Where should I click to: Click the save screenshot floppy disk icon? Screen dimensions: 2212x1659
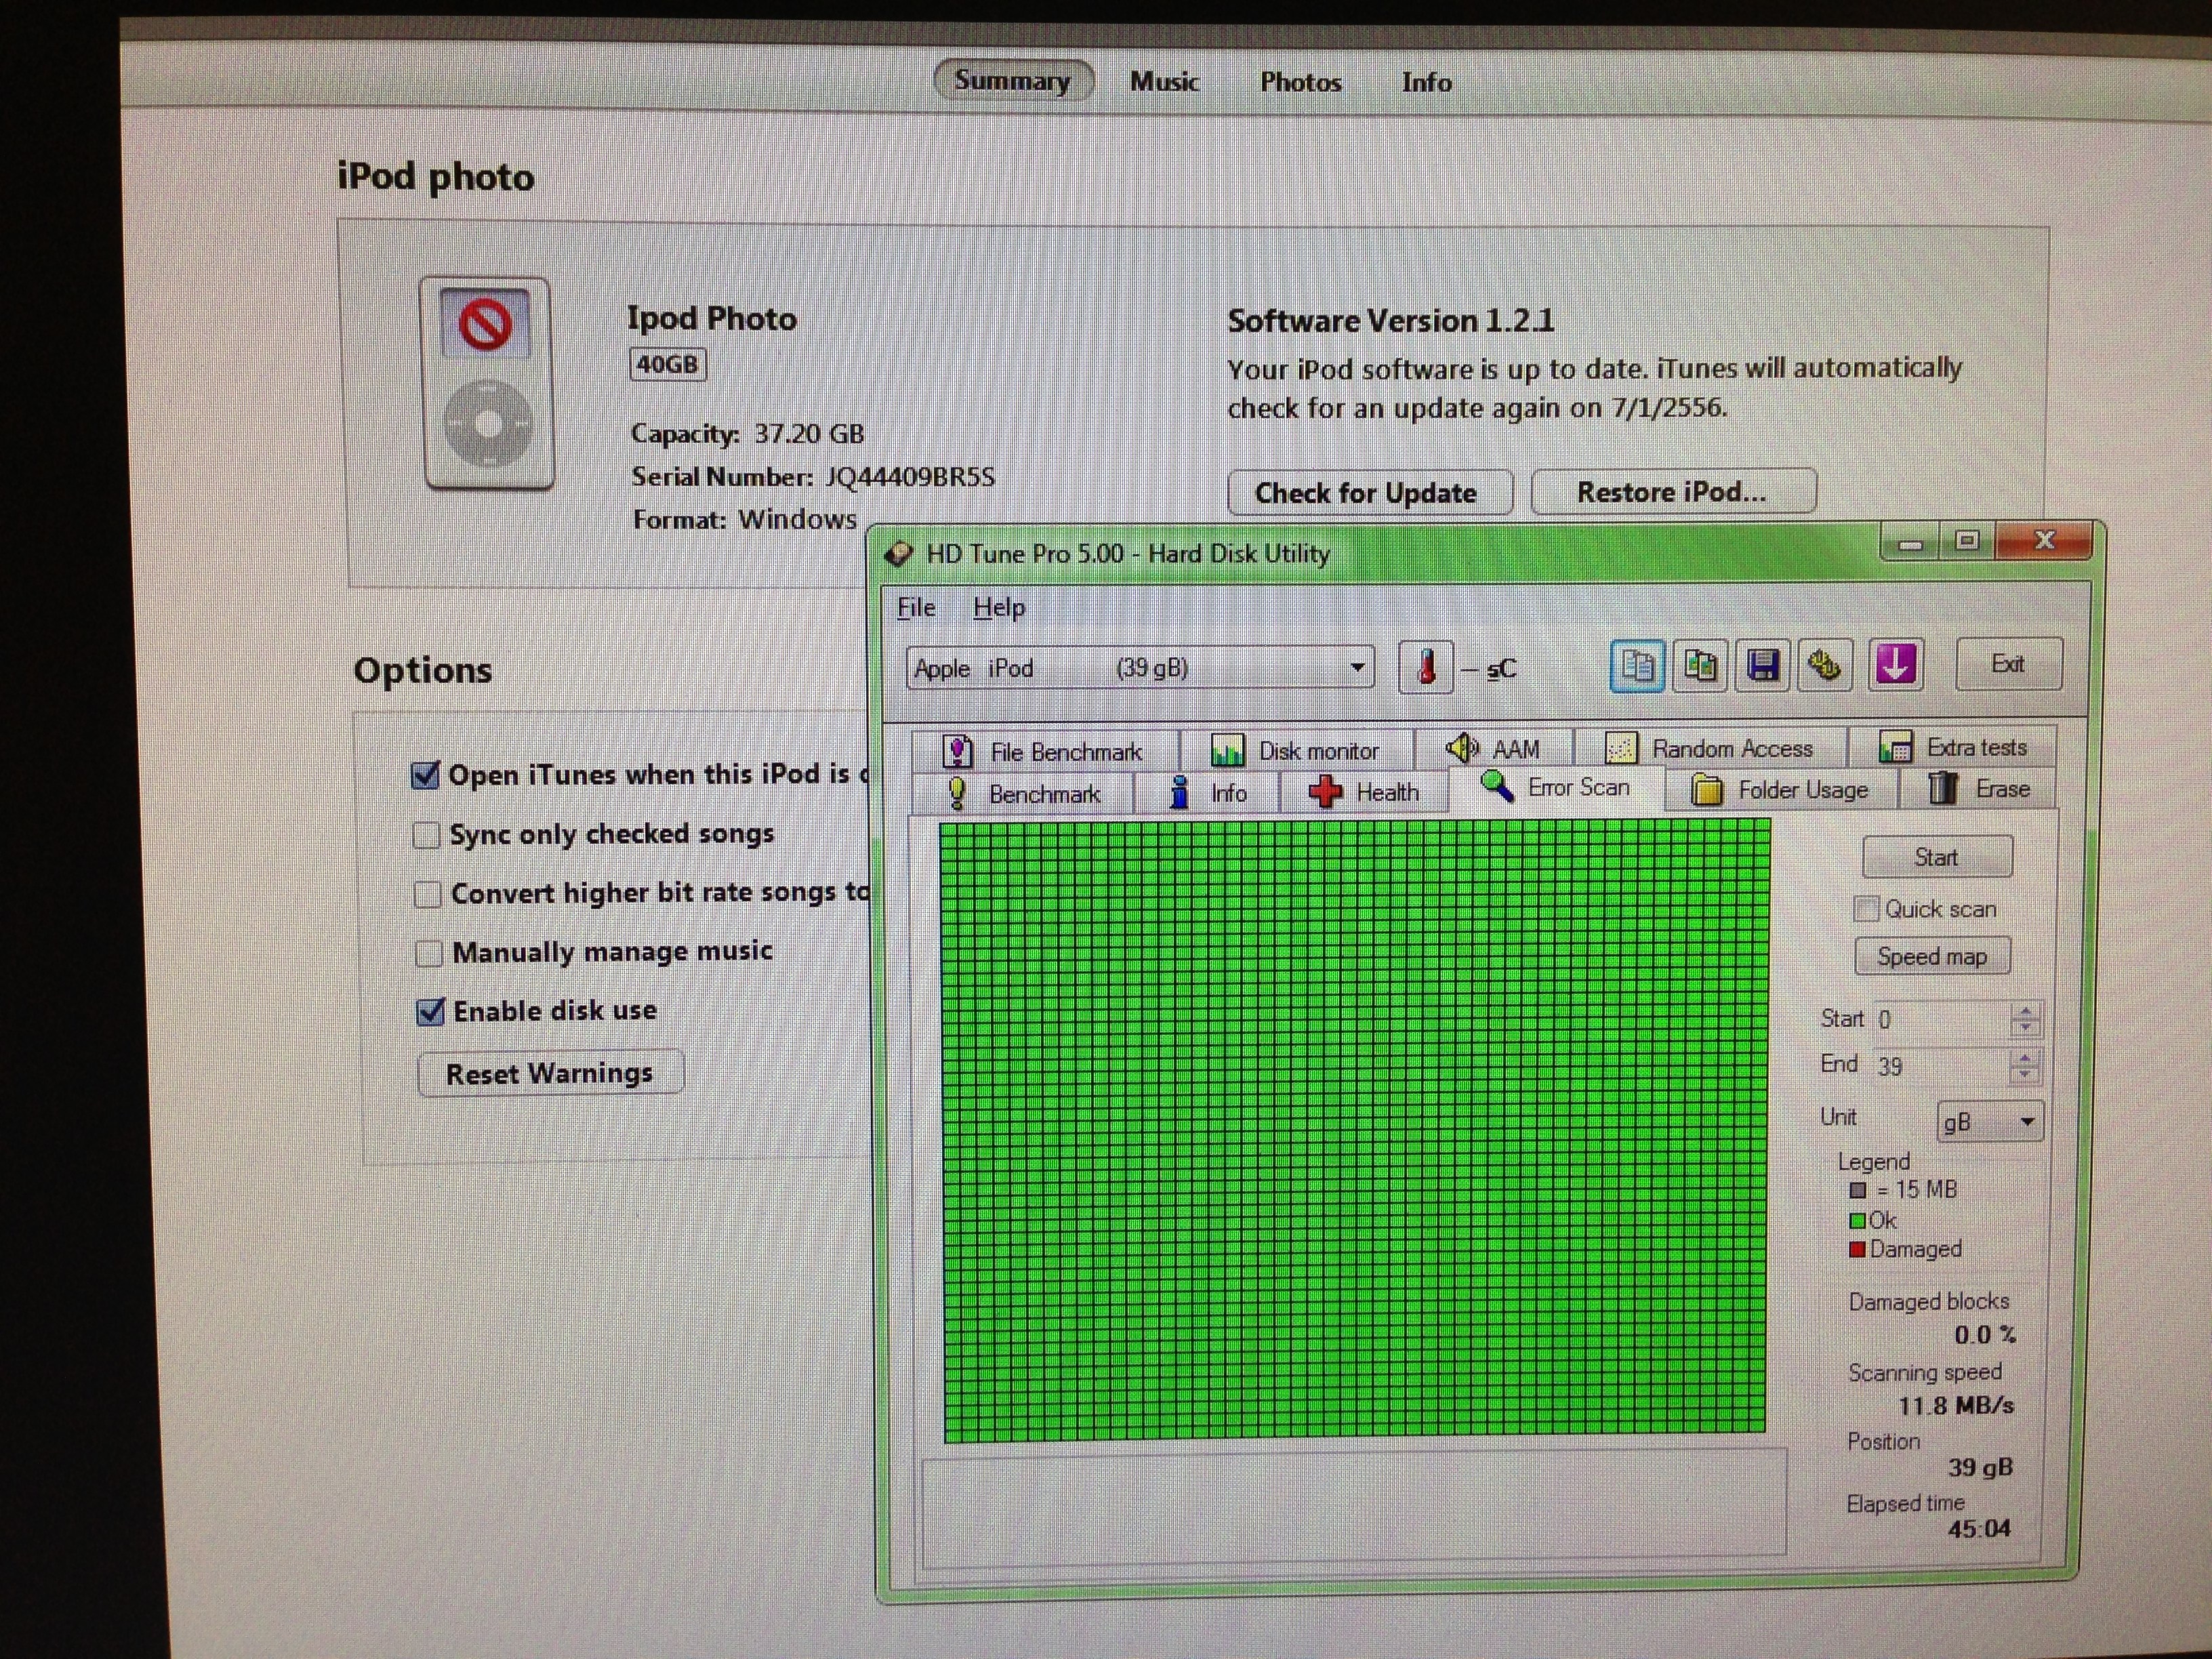1762,665
